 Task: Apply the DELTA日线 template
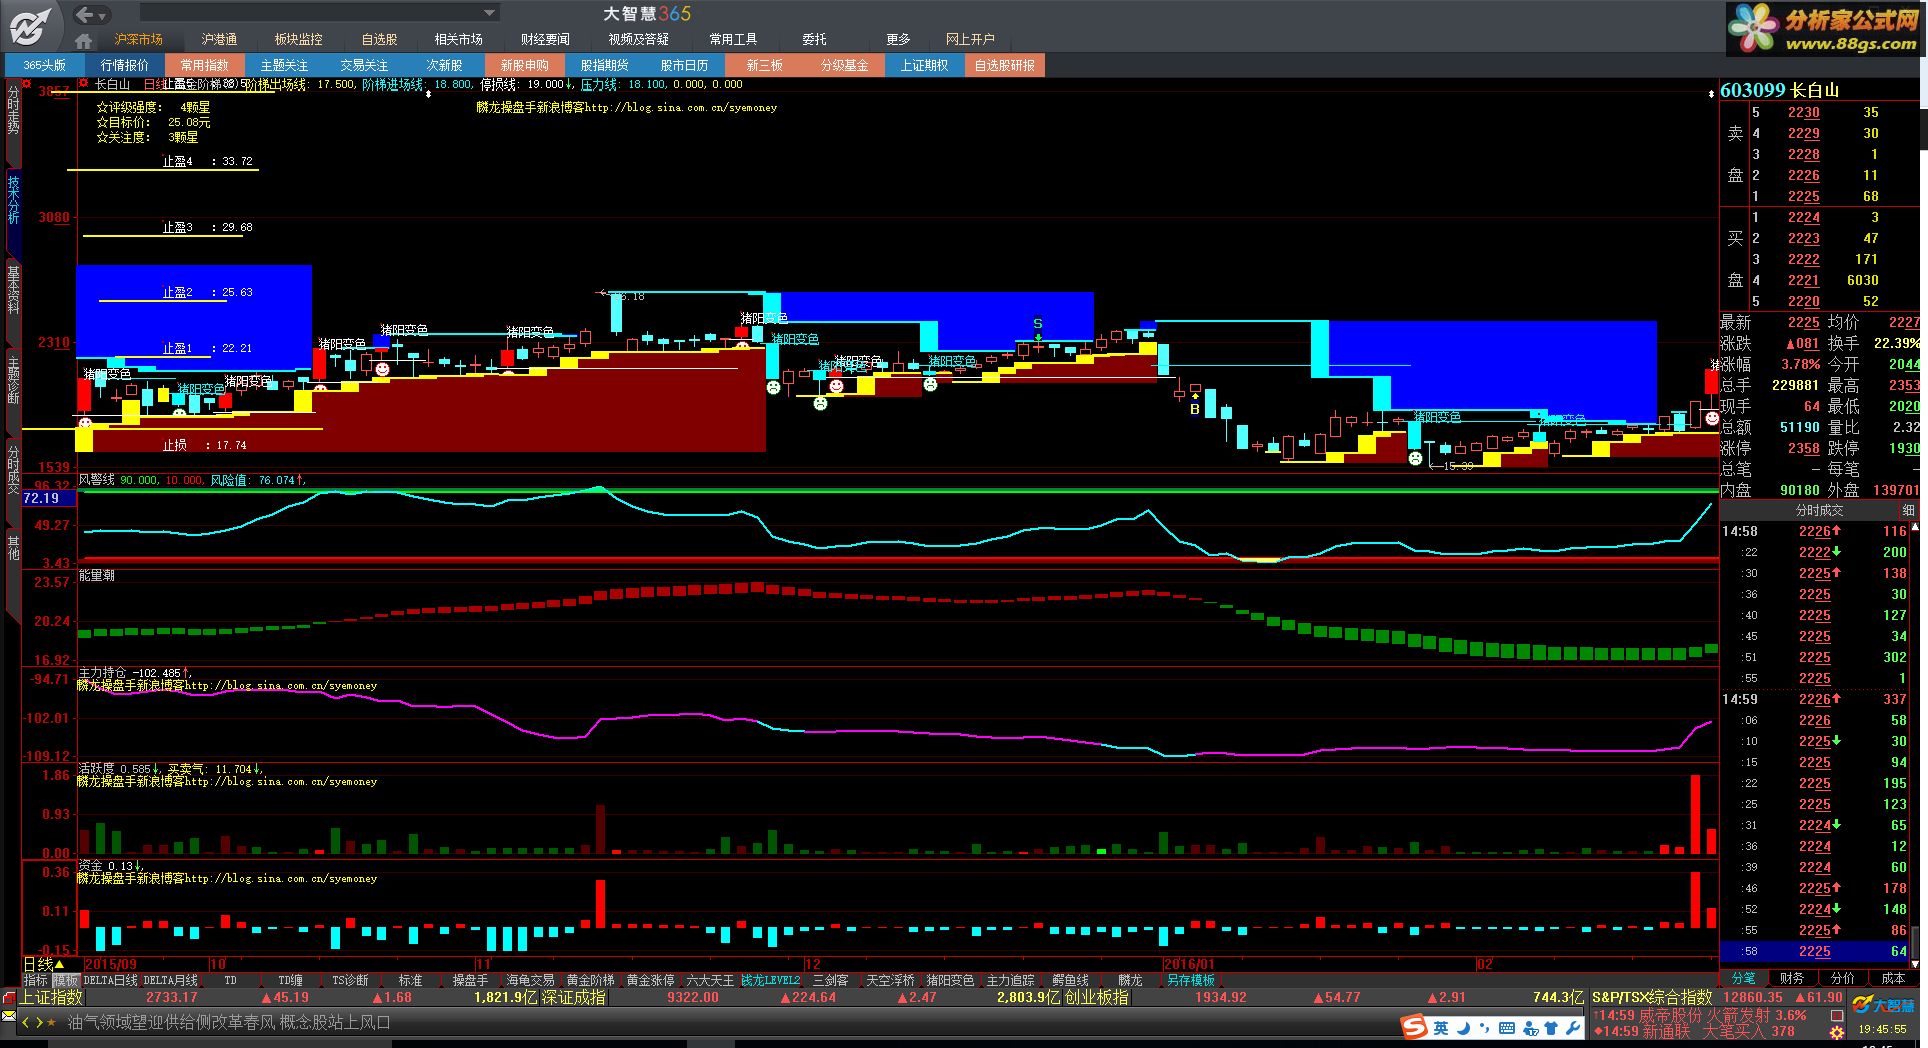pos(110,980)
